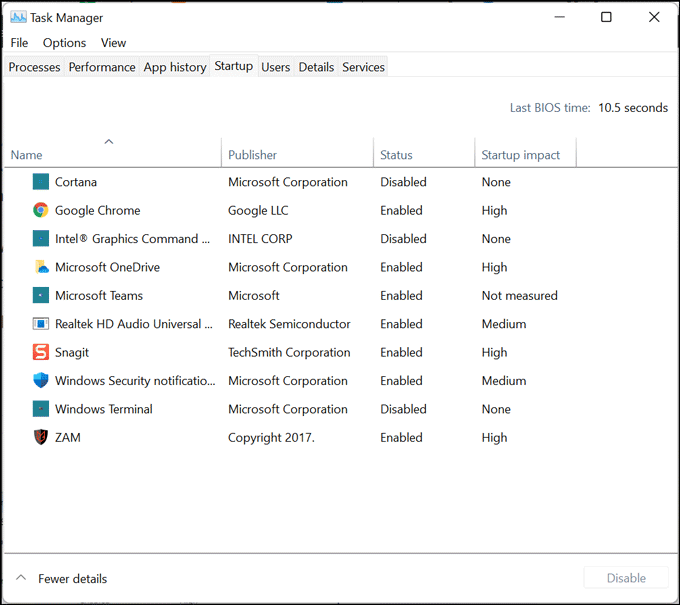Switch to the Processes tab

[34, 67]
